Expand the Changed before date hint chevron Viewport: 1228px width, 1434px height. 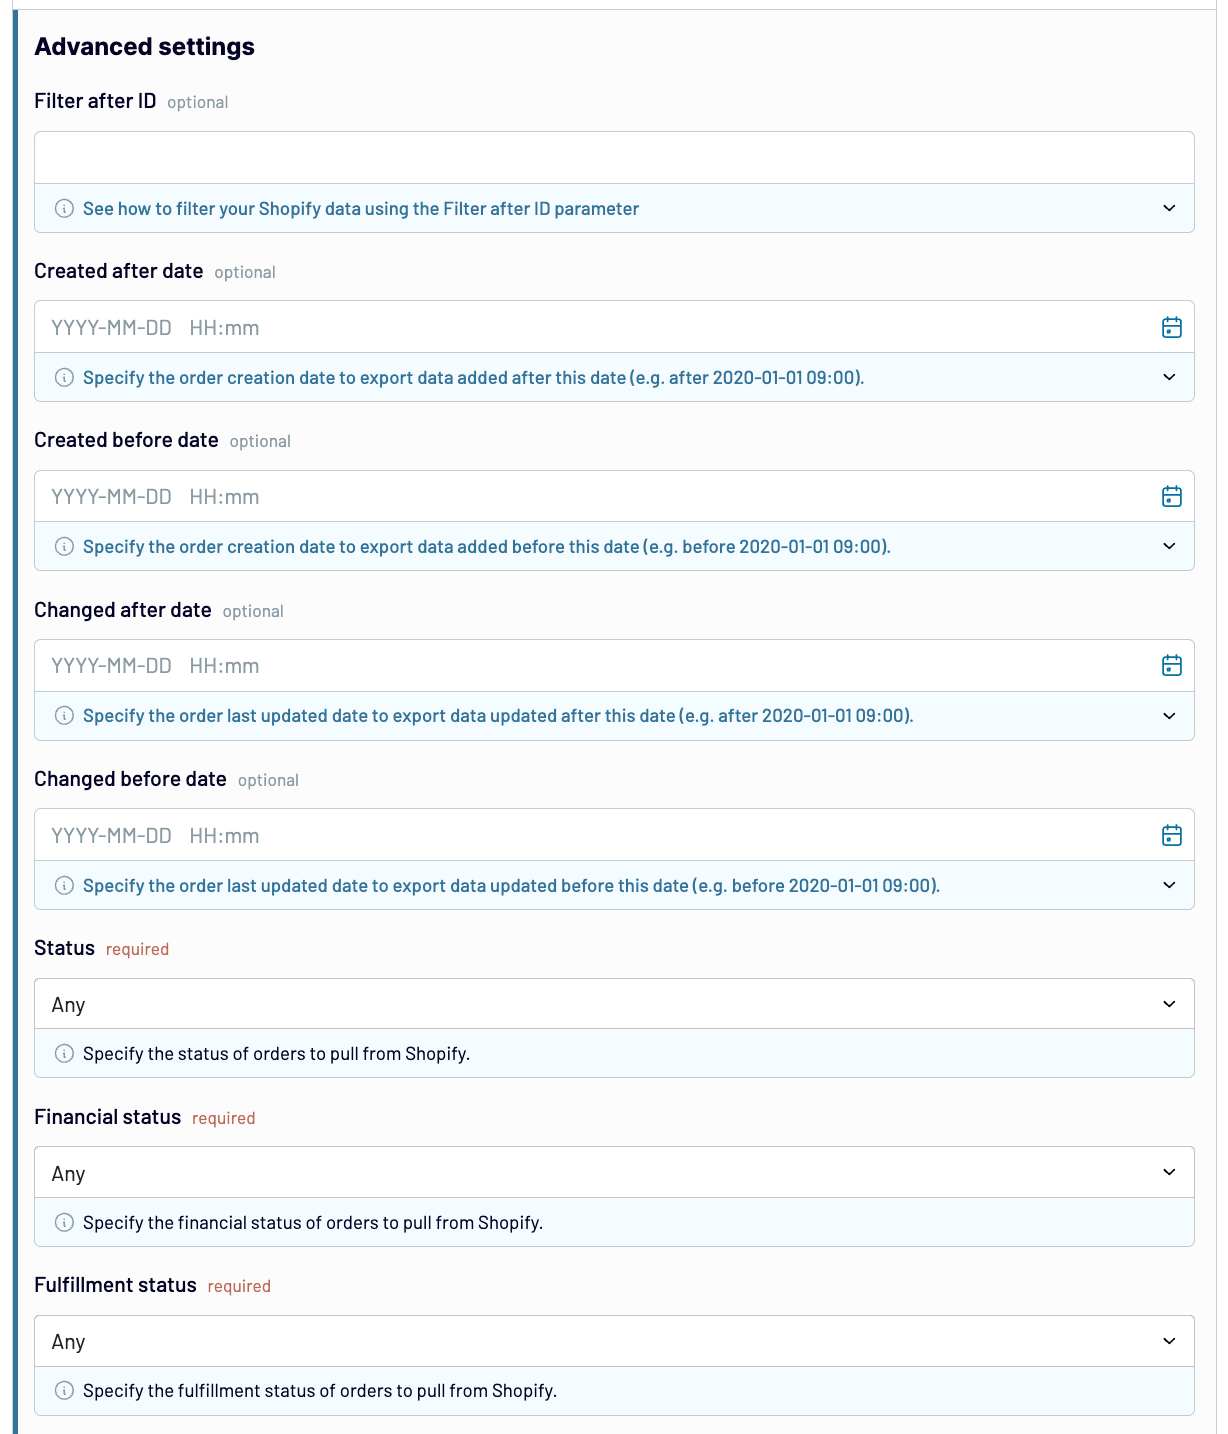click(x=1169, y=886)
